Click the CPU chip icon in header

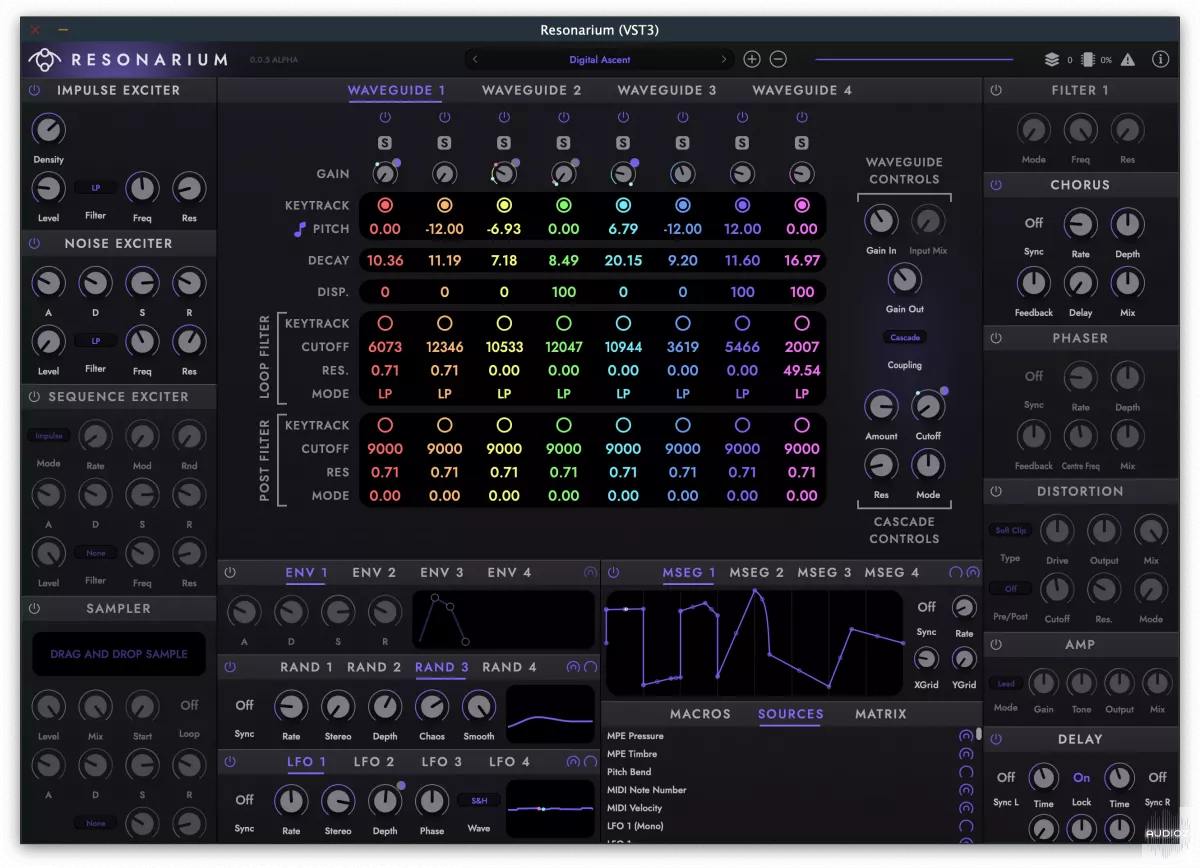1088,60
